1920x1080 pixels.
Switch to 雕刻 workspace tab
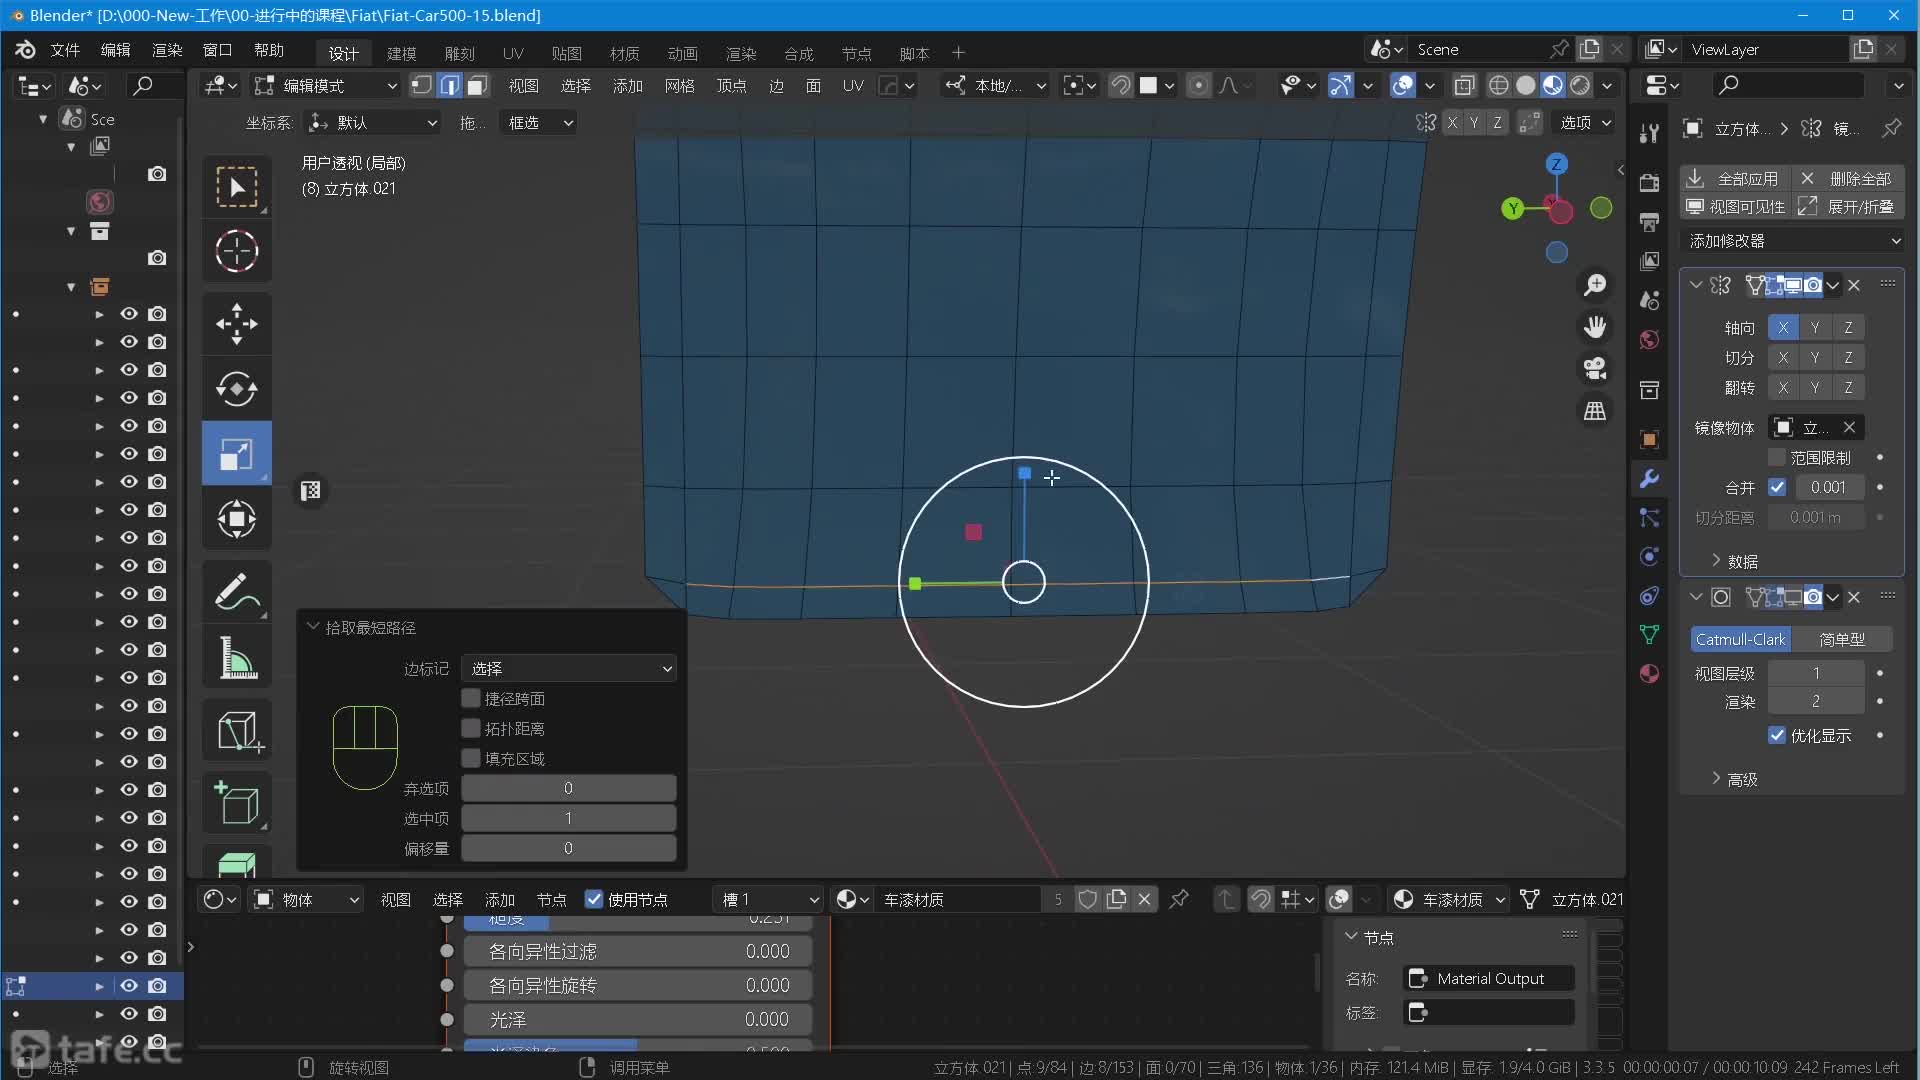click(x=460, y=53)
